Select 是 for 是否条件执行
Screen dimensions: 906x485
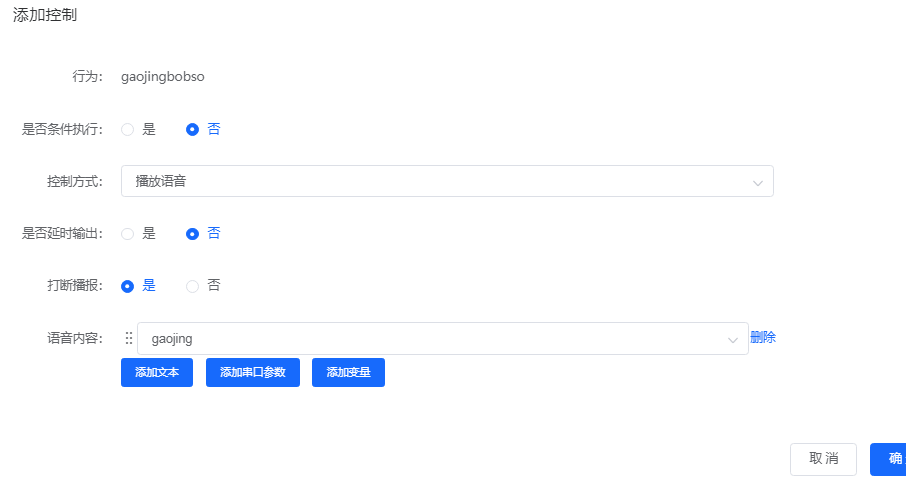point(128,129)
